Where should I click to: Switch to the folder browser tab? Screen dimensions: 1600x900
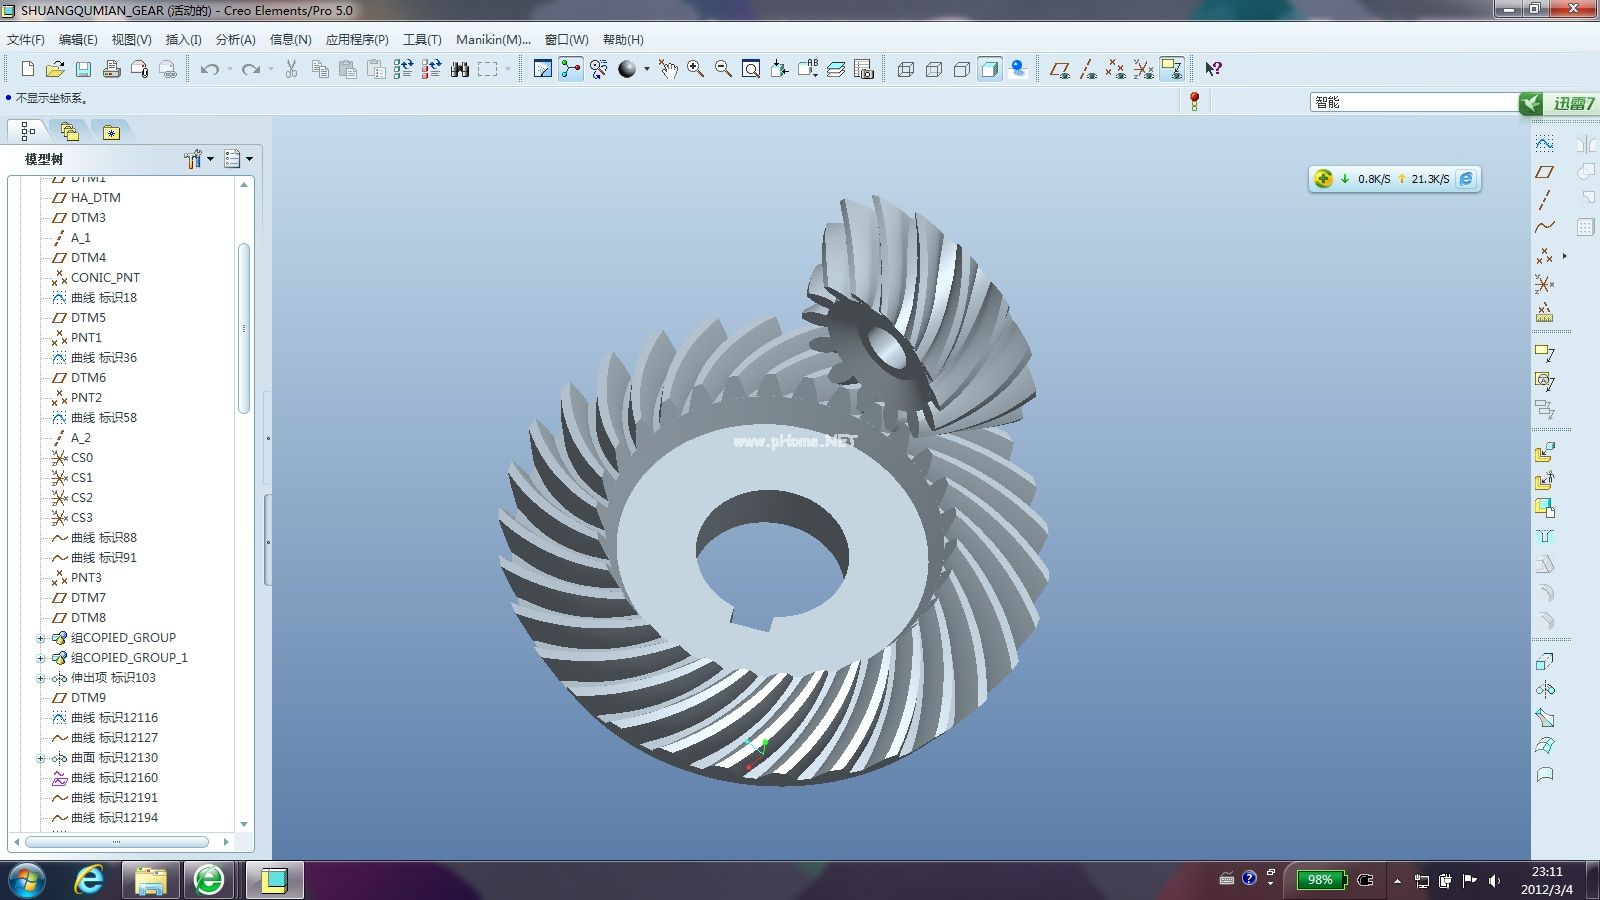(x=69, y=131)
